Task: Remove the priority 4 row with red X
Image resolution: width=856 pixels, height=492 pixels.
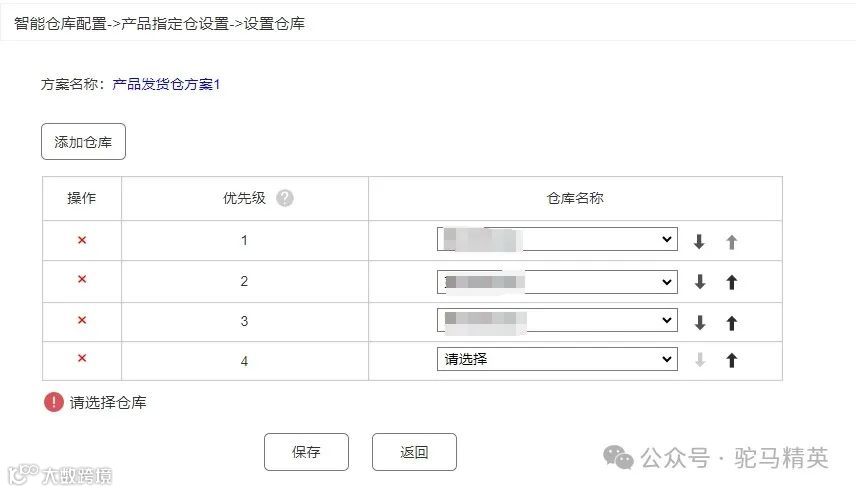Action: [82, 358]
